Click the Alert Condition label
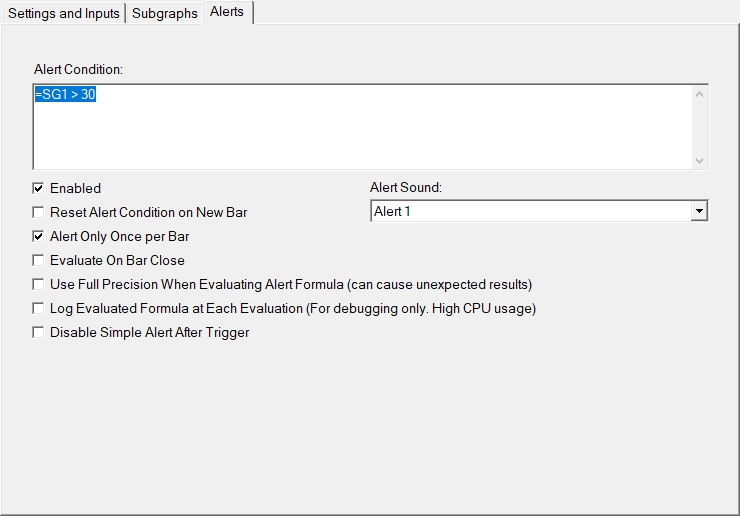This screenshot has width=740, height=516. (78, 69)
